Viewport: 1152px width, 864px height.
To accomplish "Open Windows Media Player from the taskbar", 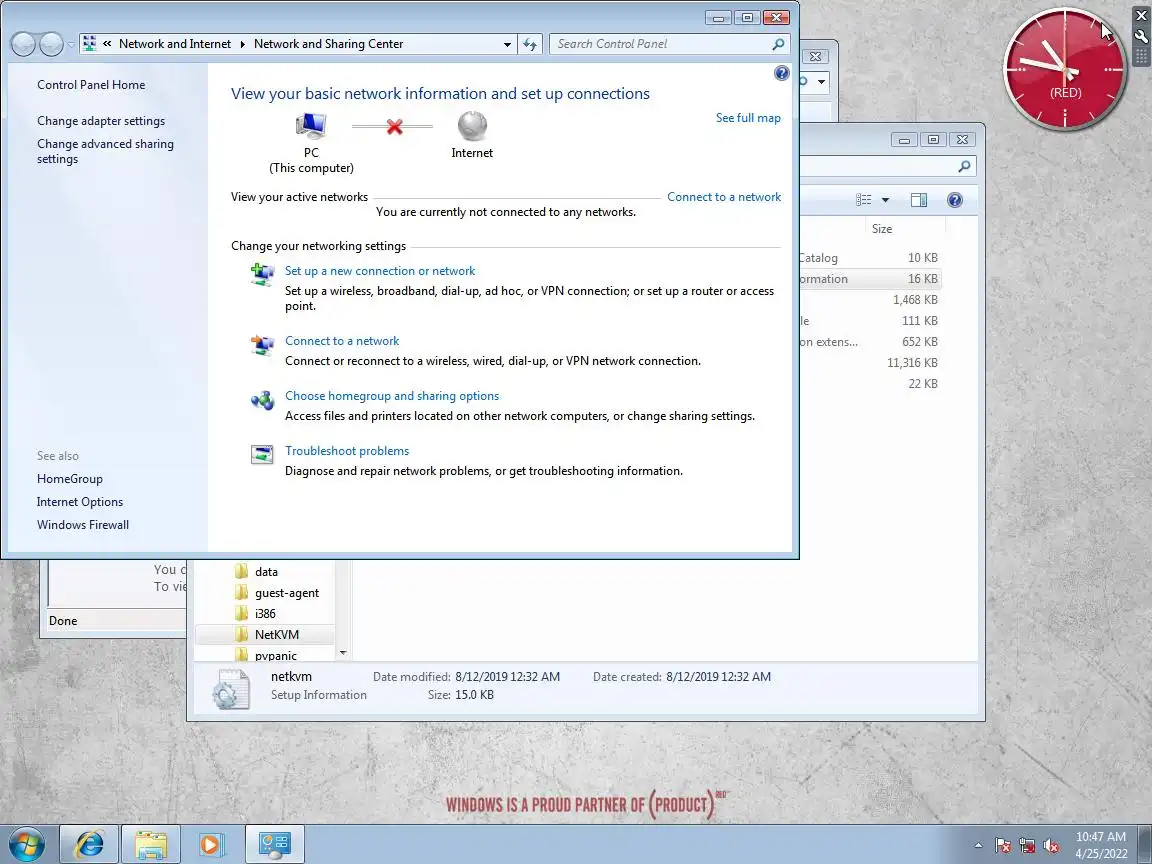I will tap(212, 844).
